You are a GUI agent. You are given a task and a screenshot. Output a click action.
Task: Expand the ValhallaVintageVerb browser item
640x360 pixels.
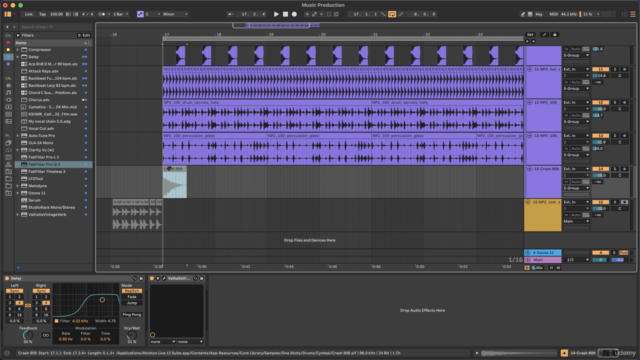coord(18,215)
